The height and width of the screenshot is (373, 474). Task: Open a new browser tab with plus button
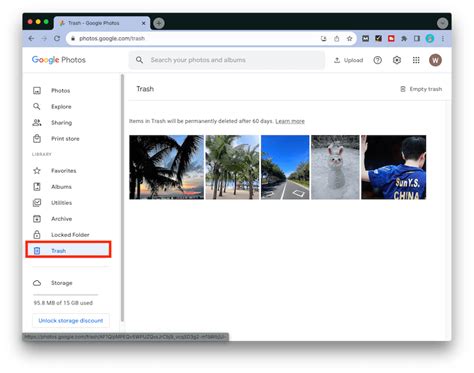159,23
